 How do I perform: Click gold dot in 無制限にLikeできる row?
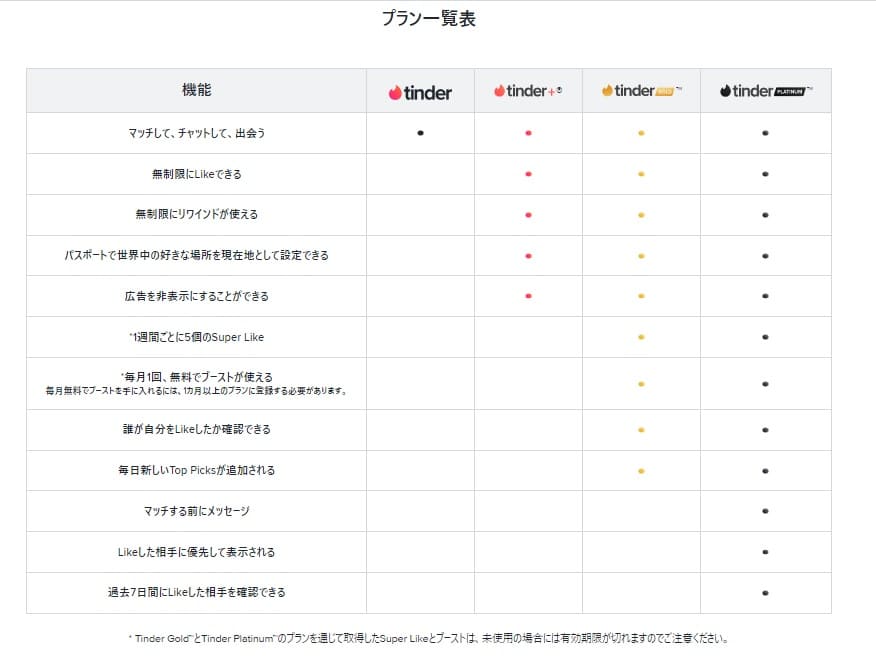point(641,174)
